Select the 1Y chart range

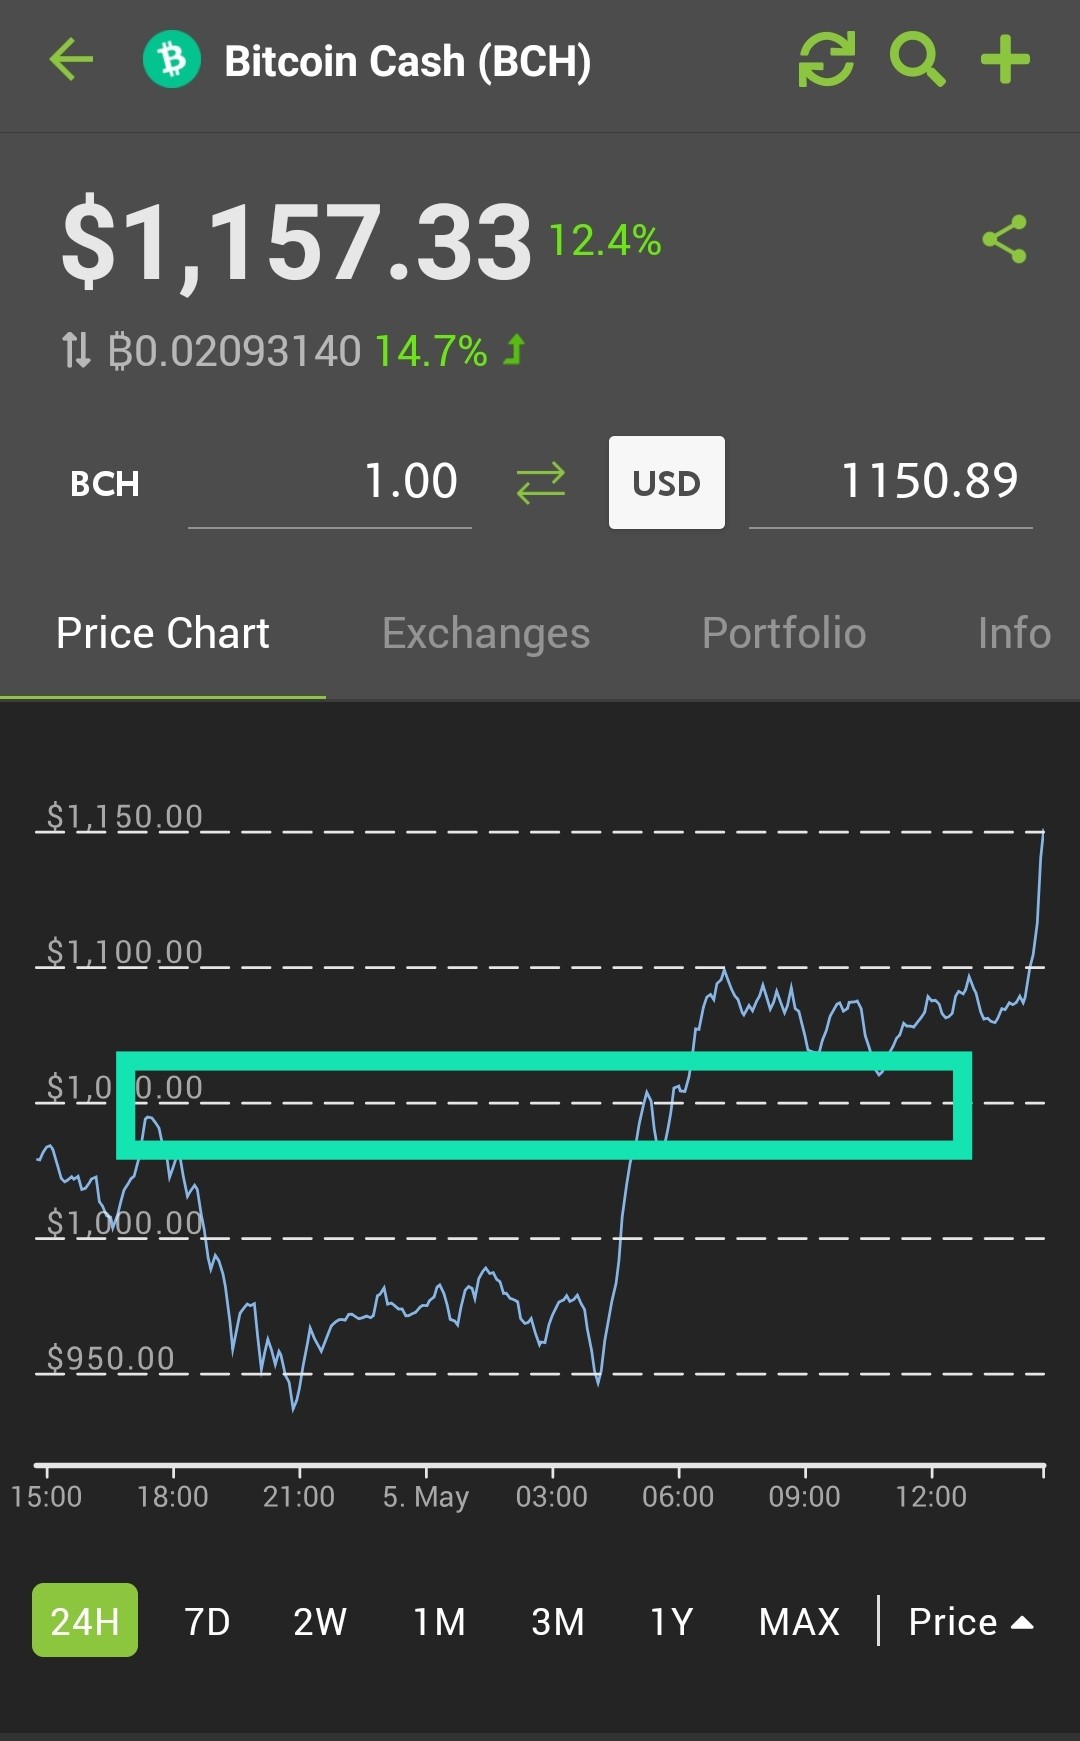pyautogui.click(x=672, y=1621)
